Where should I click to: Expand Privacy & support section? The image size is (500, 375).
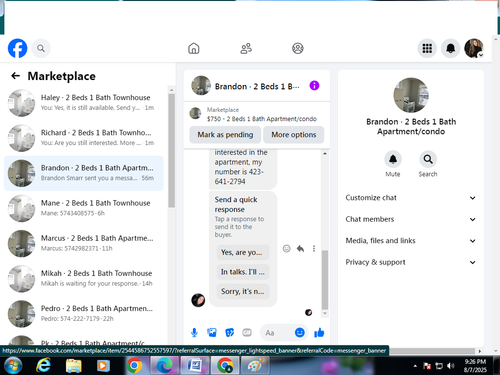tap(411, 262)
